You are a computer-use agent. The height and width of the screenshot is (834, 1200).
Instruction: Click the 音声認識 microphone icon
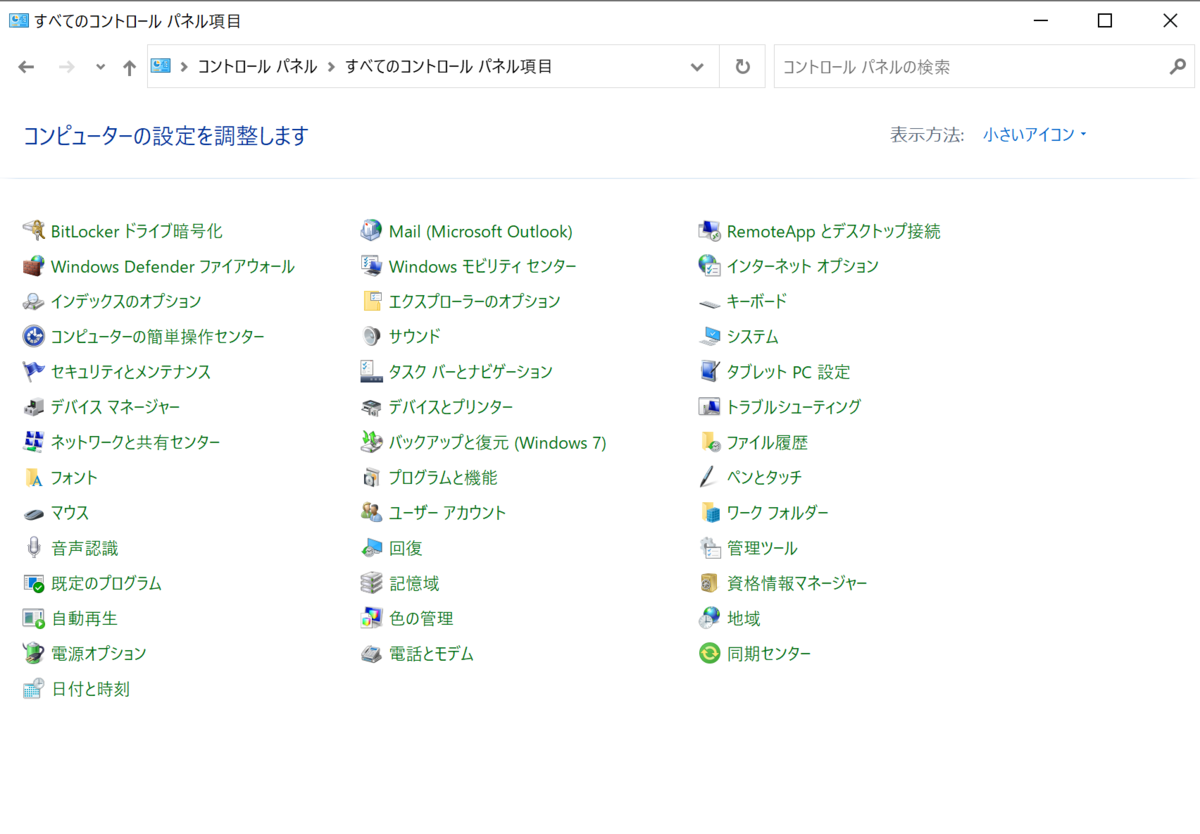point(34,548)
